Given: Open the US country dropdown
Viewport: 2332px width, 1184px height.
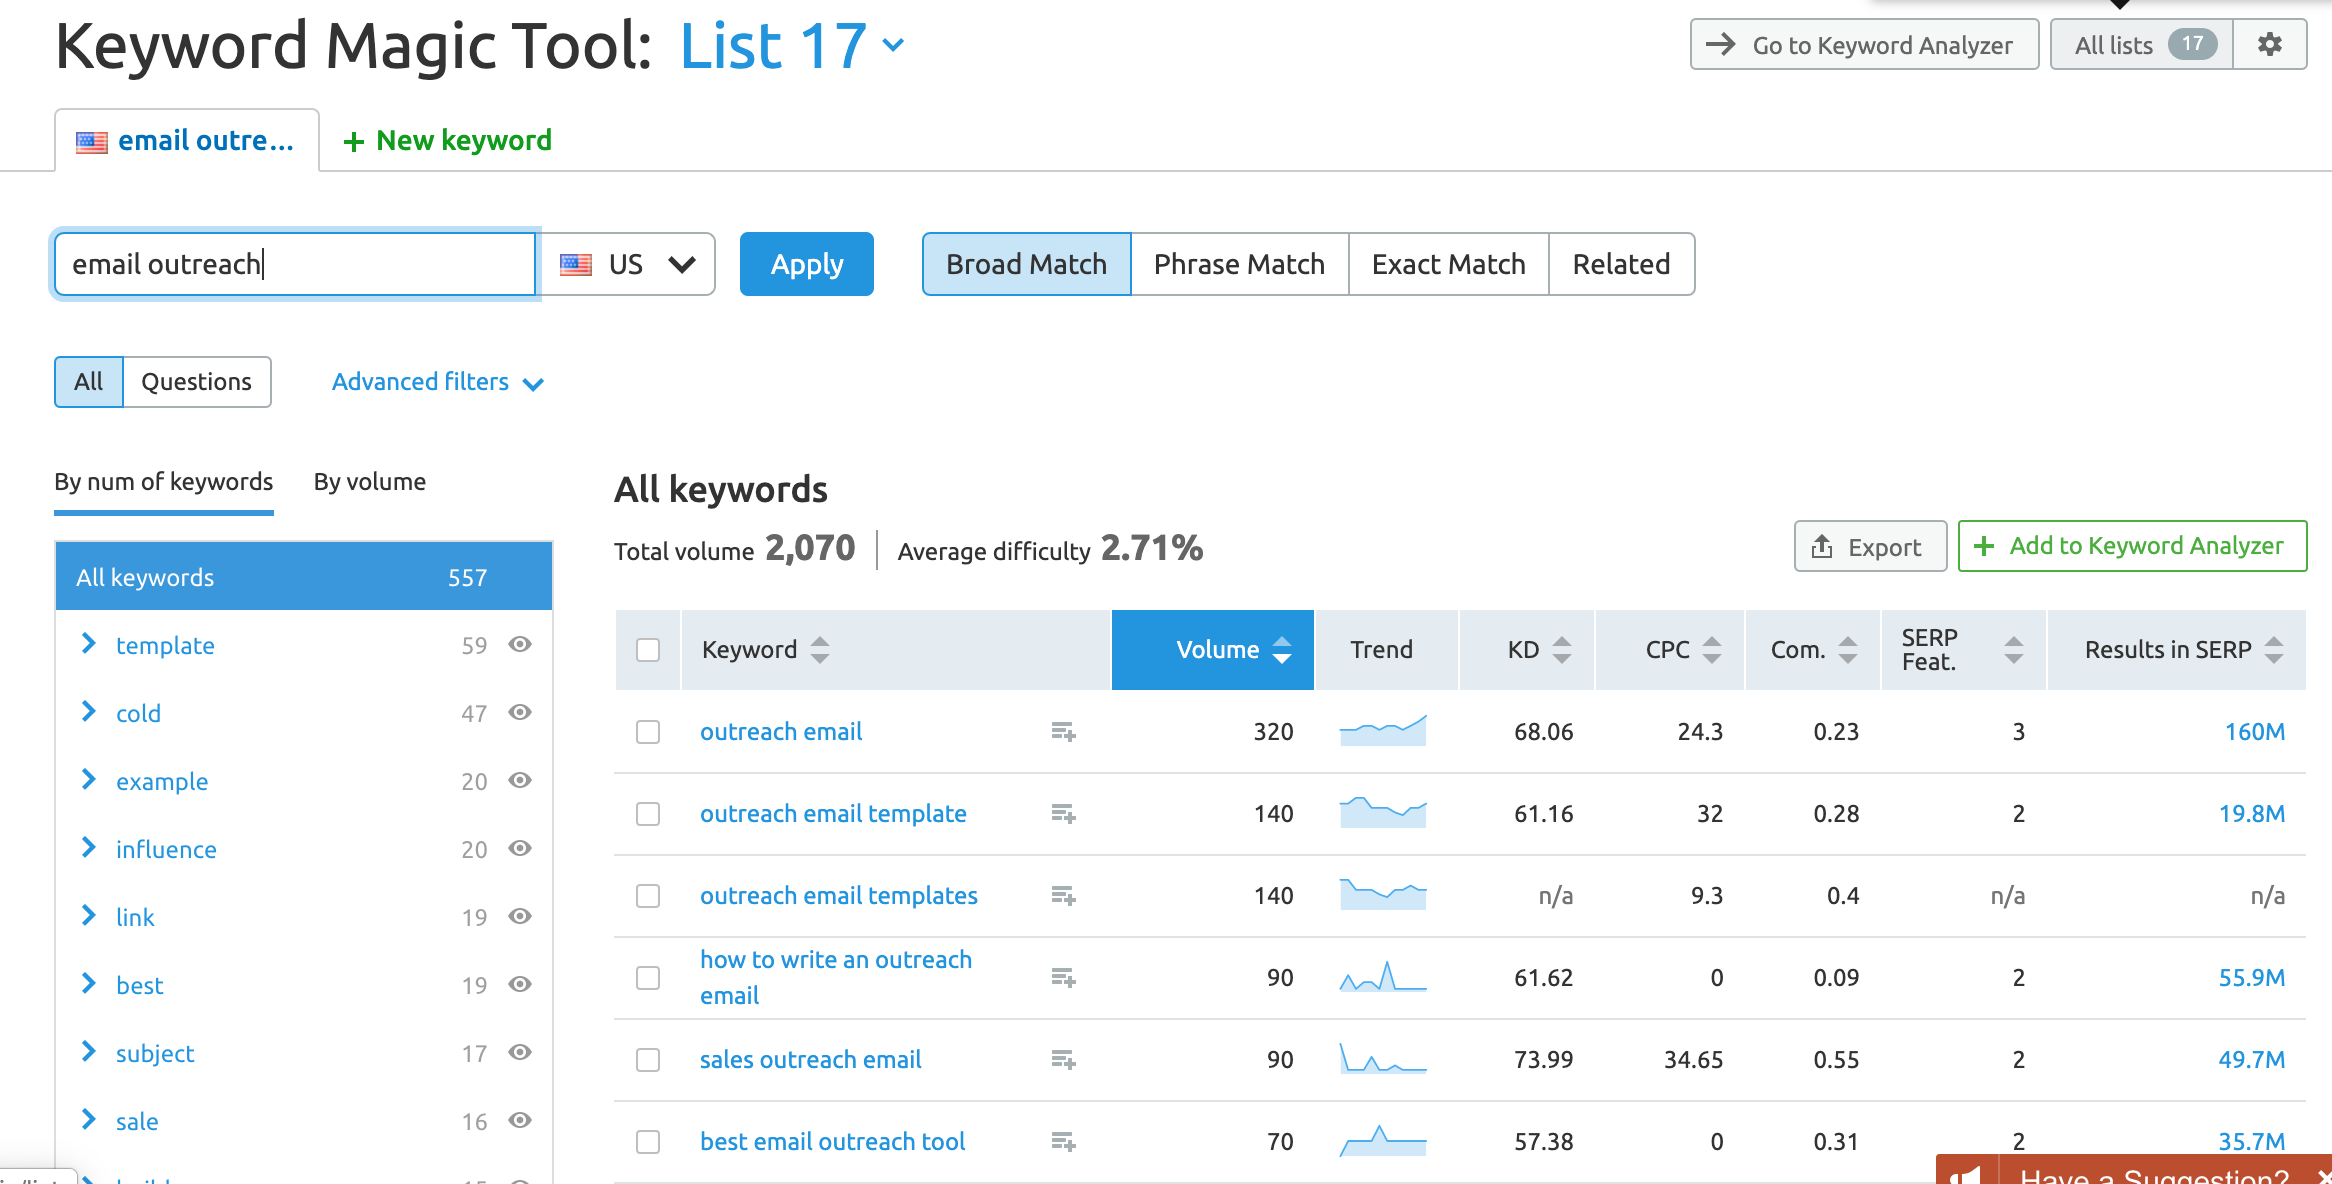Looking at the screenshot, I should coord(628,265).
